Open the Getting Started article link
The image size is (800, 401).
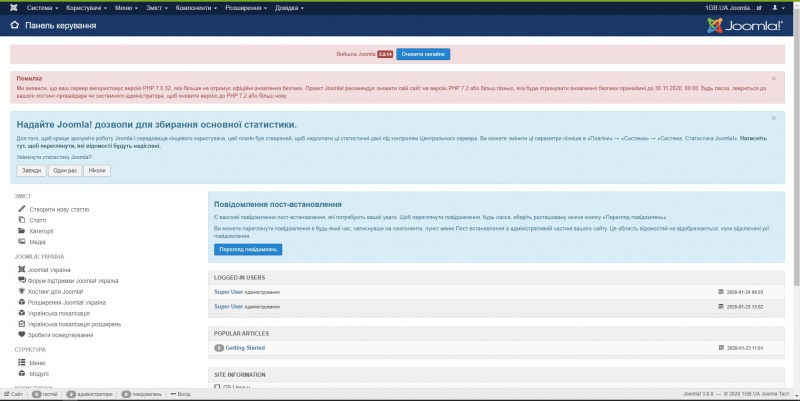245,348
